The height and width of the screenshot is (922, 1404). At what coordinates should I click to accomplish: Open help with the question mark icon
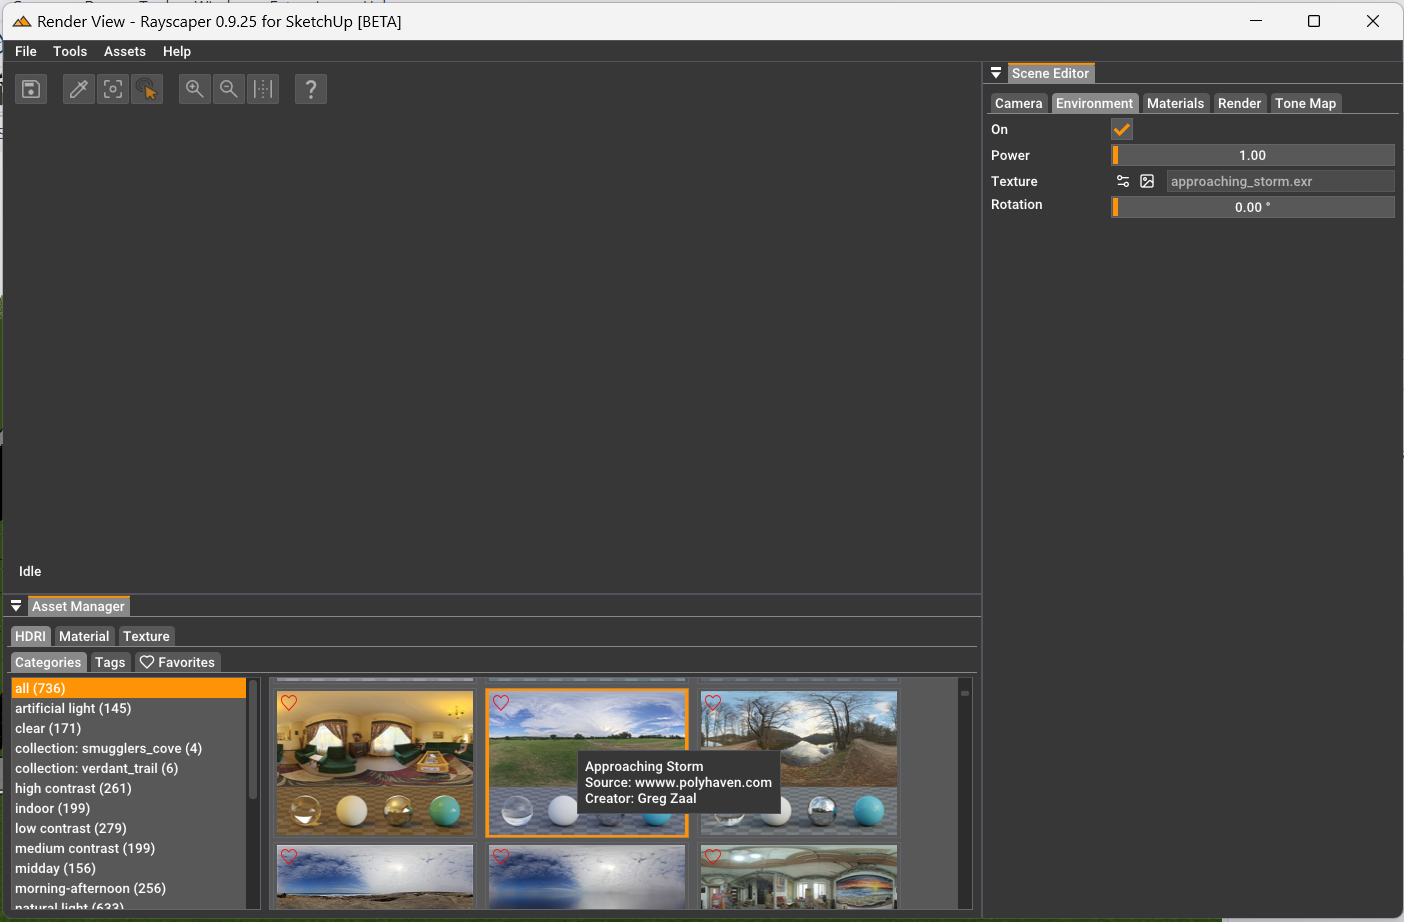click(311, 89)
